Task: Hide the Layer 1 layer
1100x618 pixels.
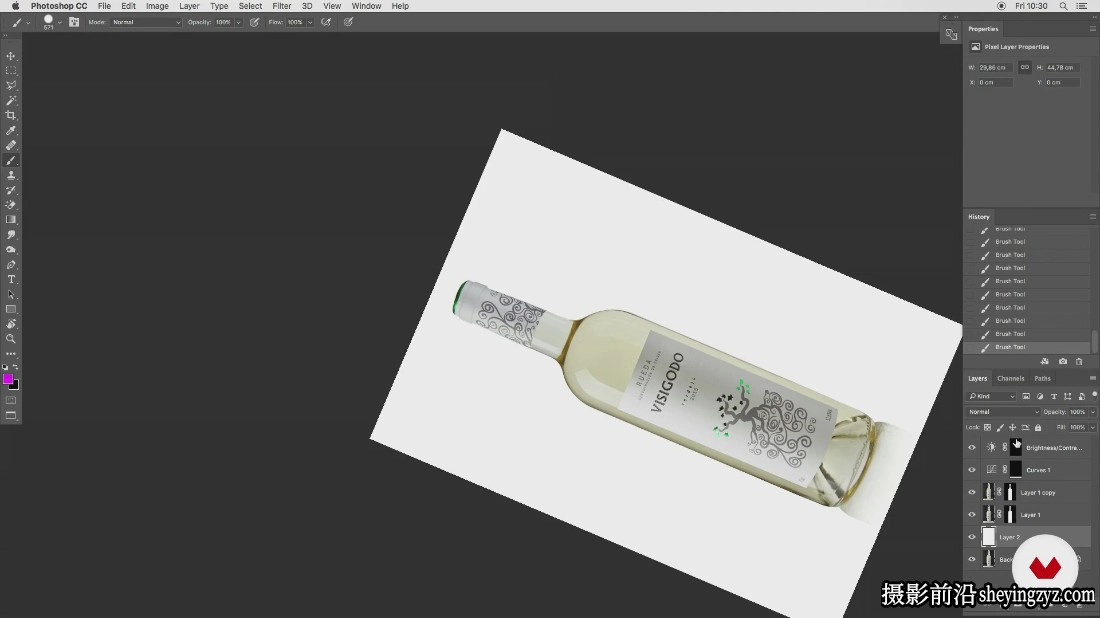Action: 972,515
